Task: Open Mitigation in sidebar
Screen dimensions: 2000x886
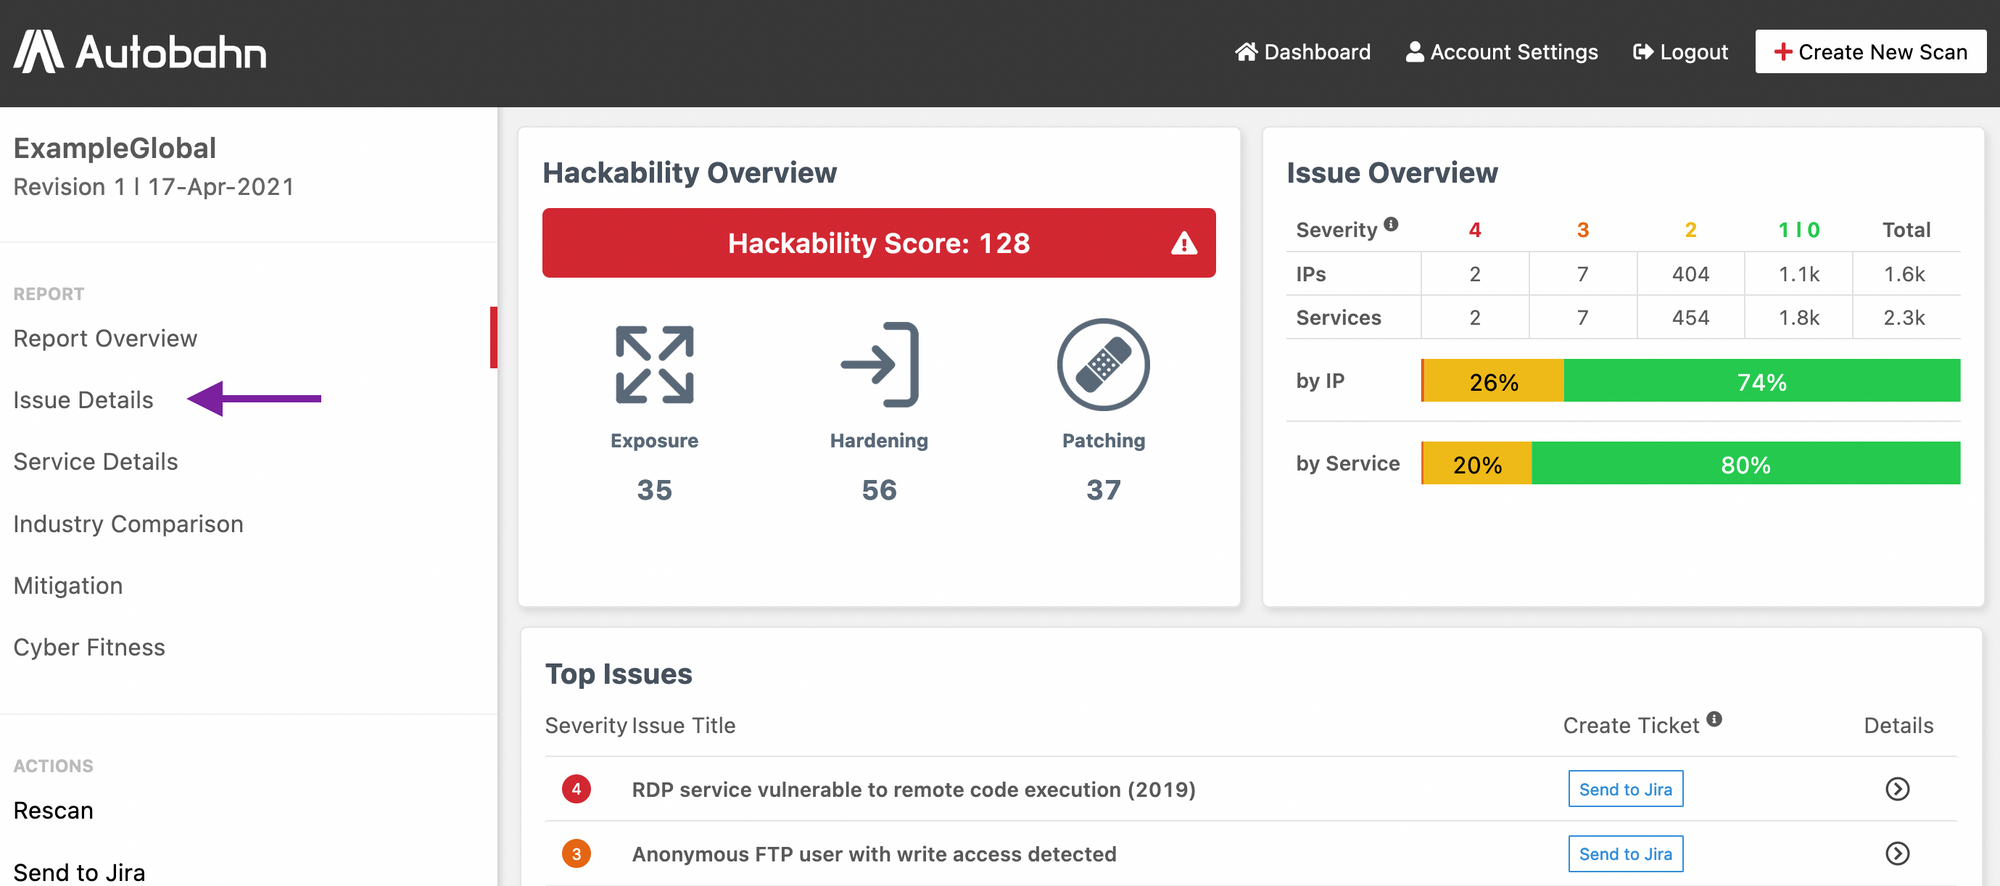Action: click(68, 586)
